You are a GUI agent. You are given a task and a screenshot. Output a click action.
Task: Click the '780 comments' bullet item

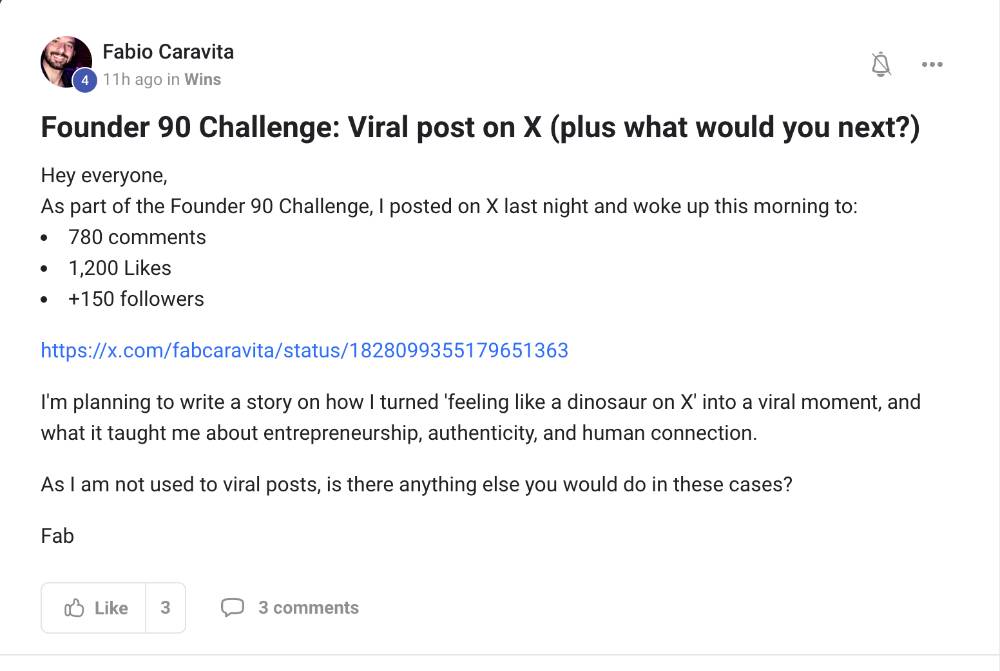tap(137, 237)
